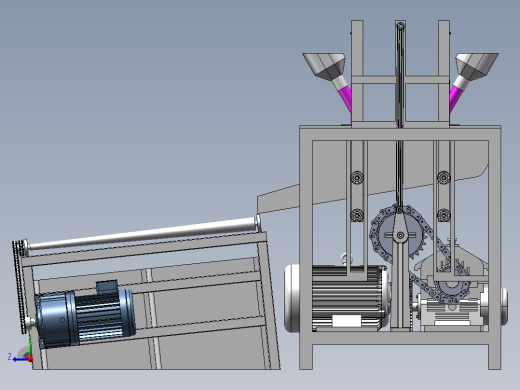Select the vertical chain drive at the far left edge
Image resolution: width=520 pixels, height=390 pixels.
[x=19, y=287]
